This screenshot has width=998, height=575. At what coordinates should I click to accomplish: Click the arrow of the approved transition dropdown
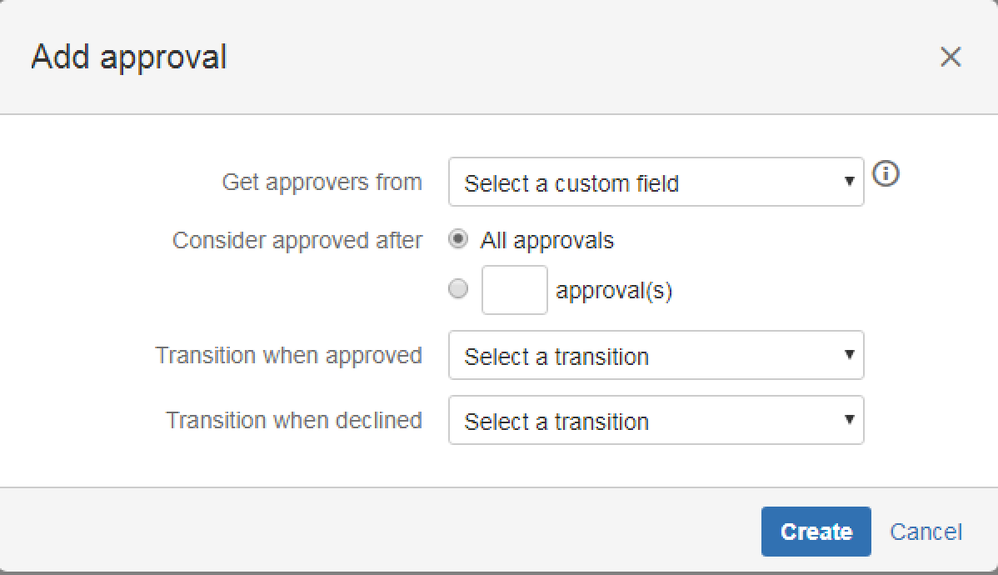pyautogui.click(x=849, y=355)
